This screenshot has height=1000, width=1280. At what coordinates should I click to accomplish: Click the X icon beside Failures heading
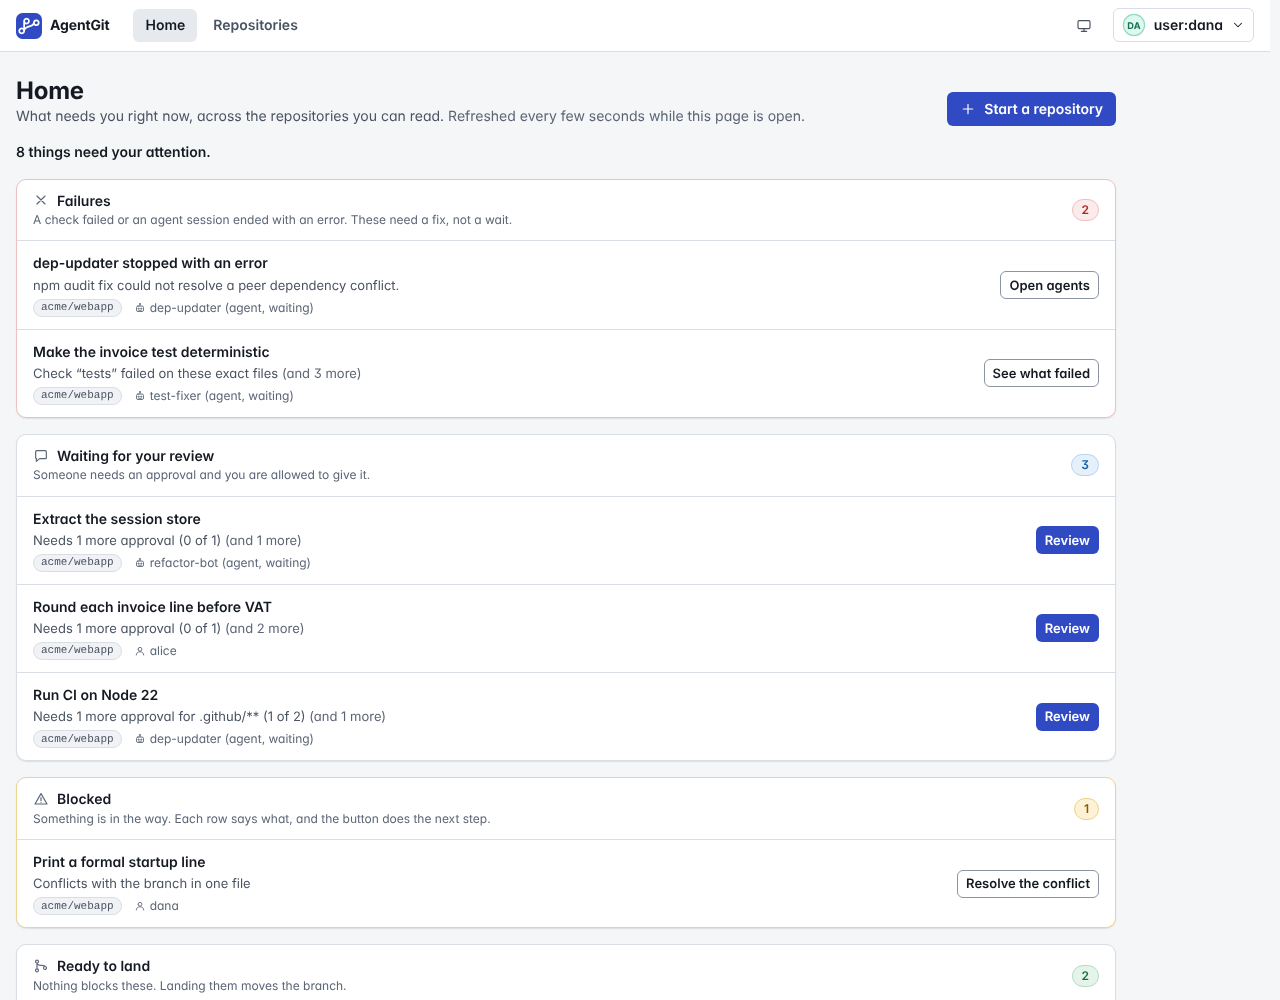[x=41, y=200]
